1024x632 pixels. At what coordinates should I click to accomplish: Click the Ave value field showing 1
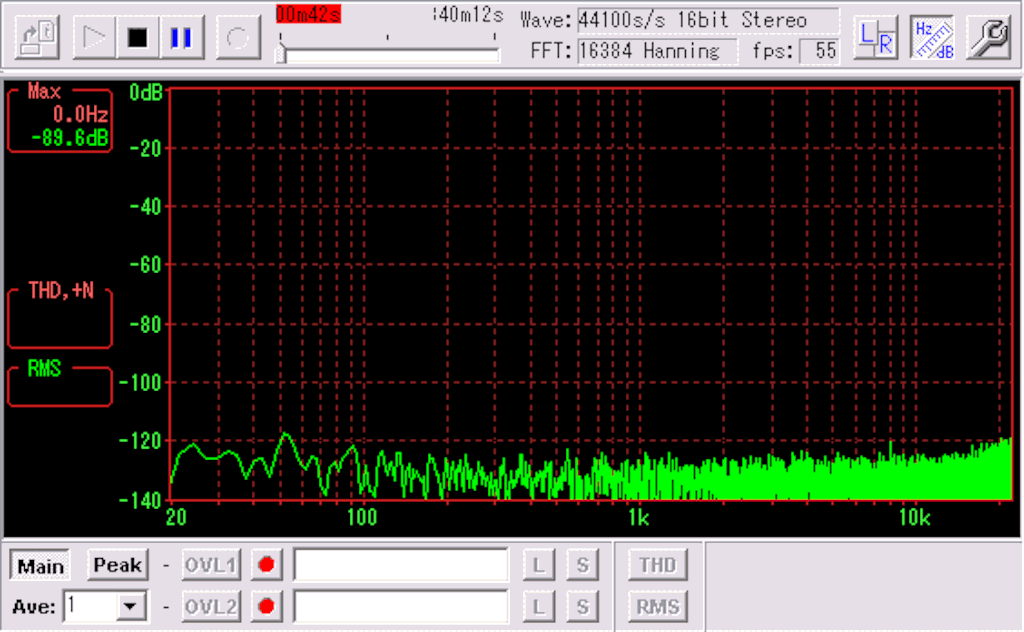click(x=90, y=607)
